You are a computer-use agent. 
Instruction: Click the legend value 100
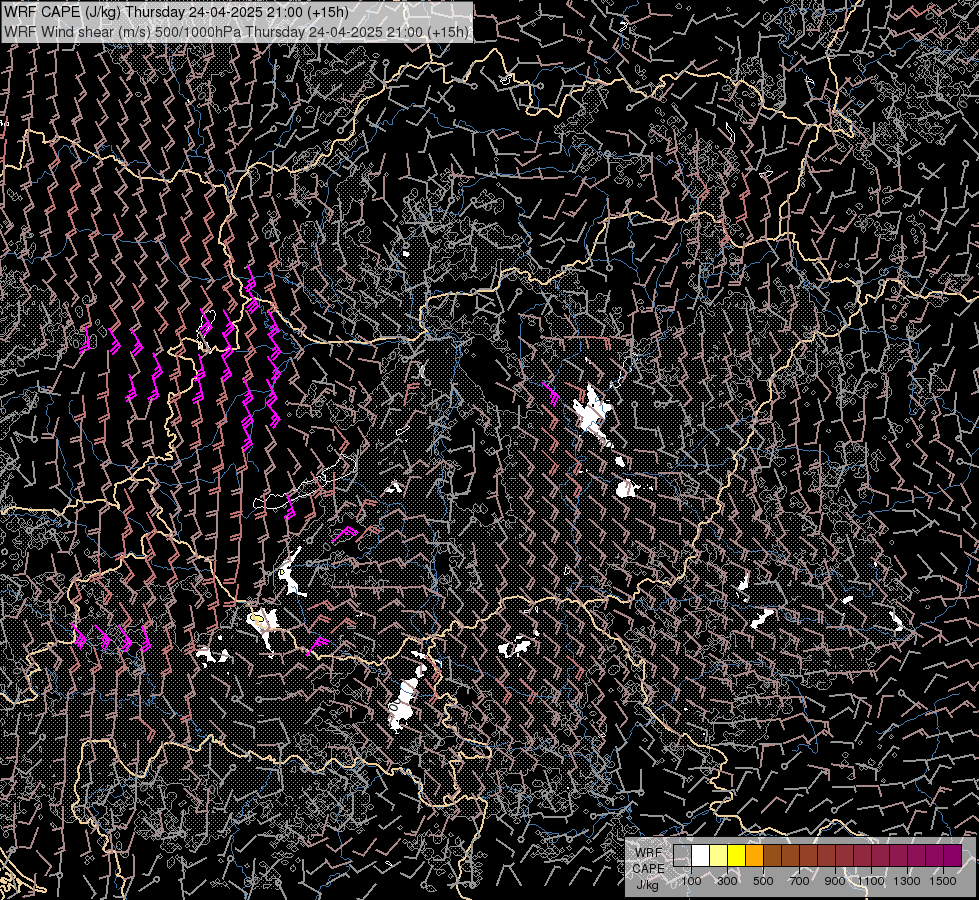pyautogui.click(x=691, y=881)
